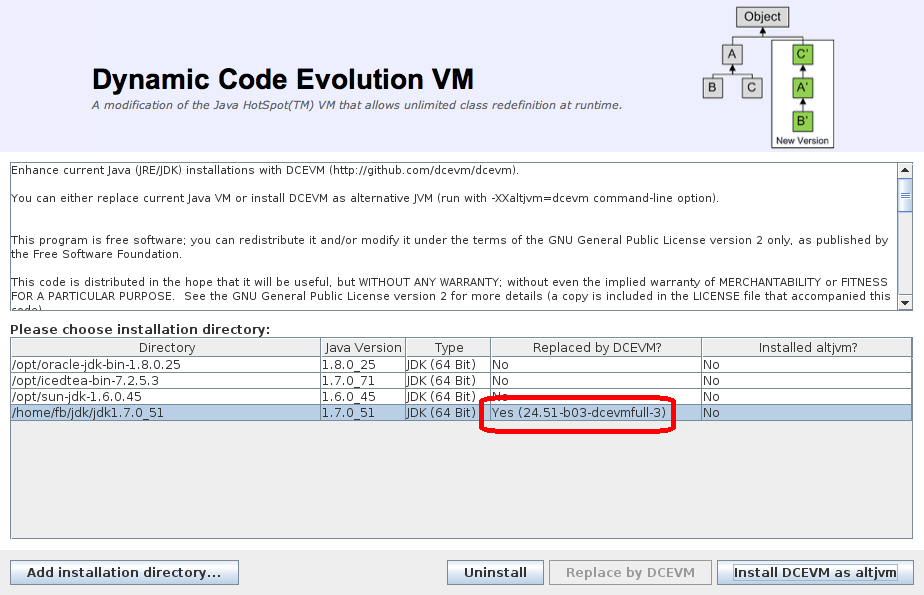The height and width of the screenshot is (595, 924).
Task: Click the Type cell for jdk1.7.0_51 row
Action: [448, 412]
